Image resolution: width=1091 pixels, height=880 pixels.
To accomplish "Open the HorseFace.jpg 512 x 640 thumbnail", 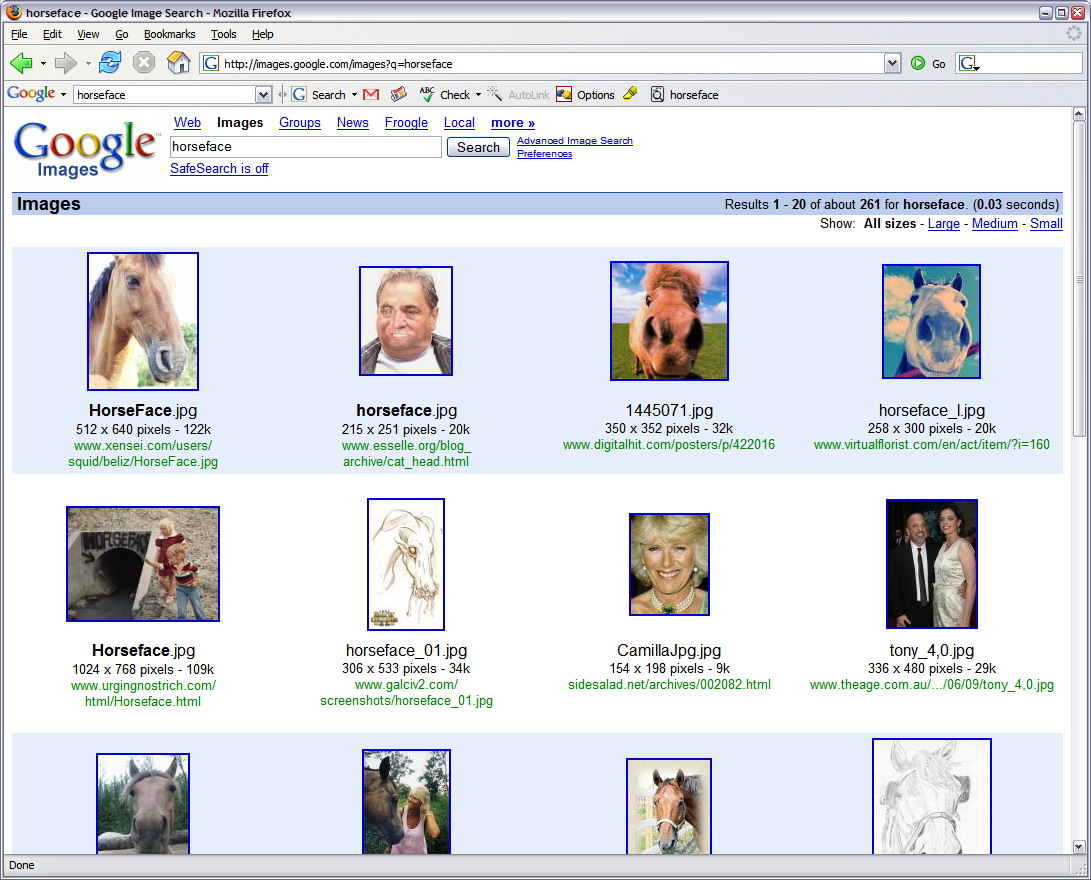I will pos(143,321).
